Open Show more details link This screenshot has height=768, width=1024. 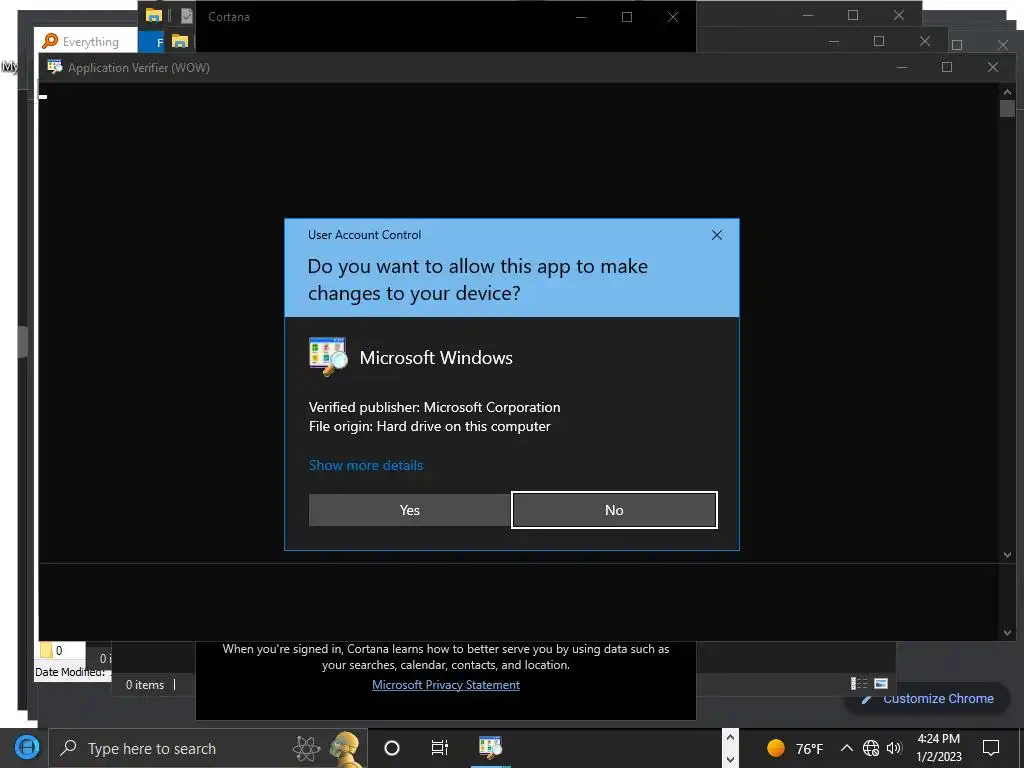(366, 465)
